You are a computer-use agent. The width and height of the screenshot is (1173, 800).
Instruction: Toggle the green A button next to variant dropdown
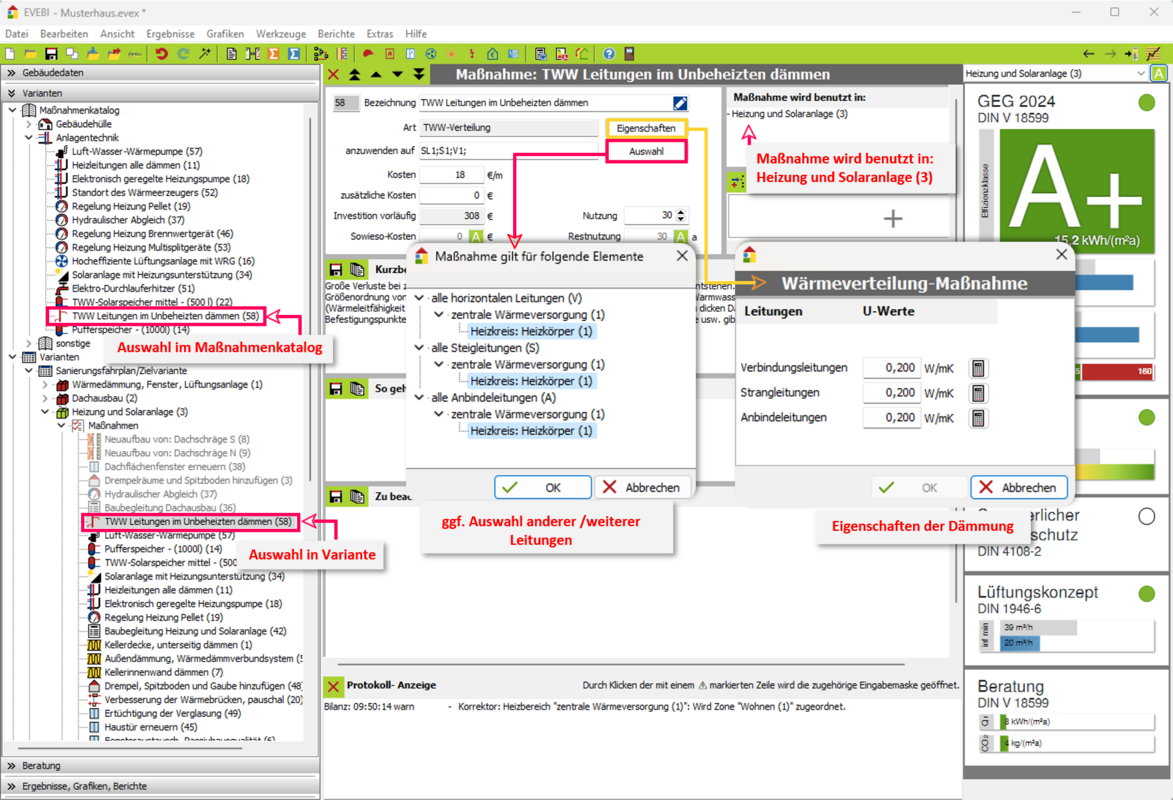tap(1159, 73)
